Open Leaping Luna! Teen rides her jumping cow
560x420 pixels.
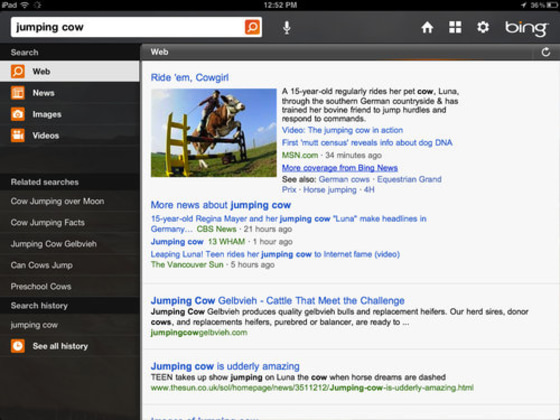coord(275,254)
